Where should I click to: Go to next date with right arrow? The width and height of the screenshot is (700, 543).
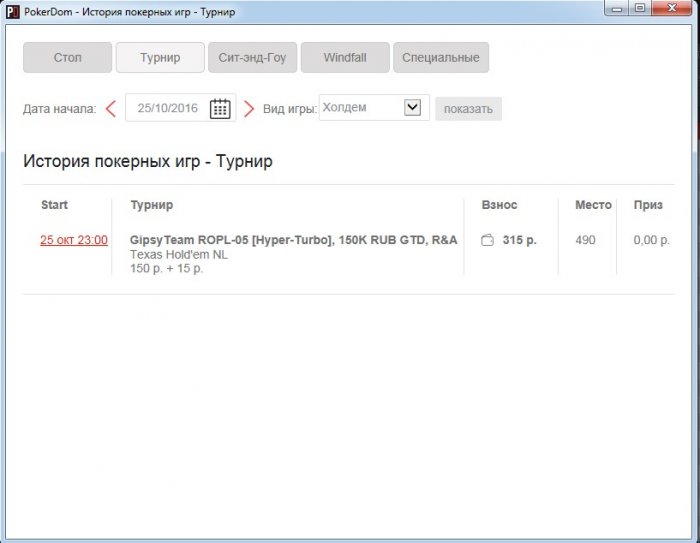point(249,109)
